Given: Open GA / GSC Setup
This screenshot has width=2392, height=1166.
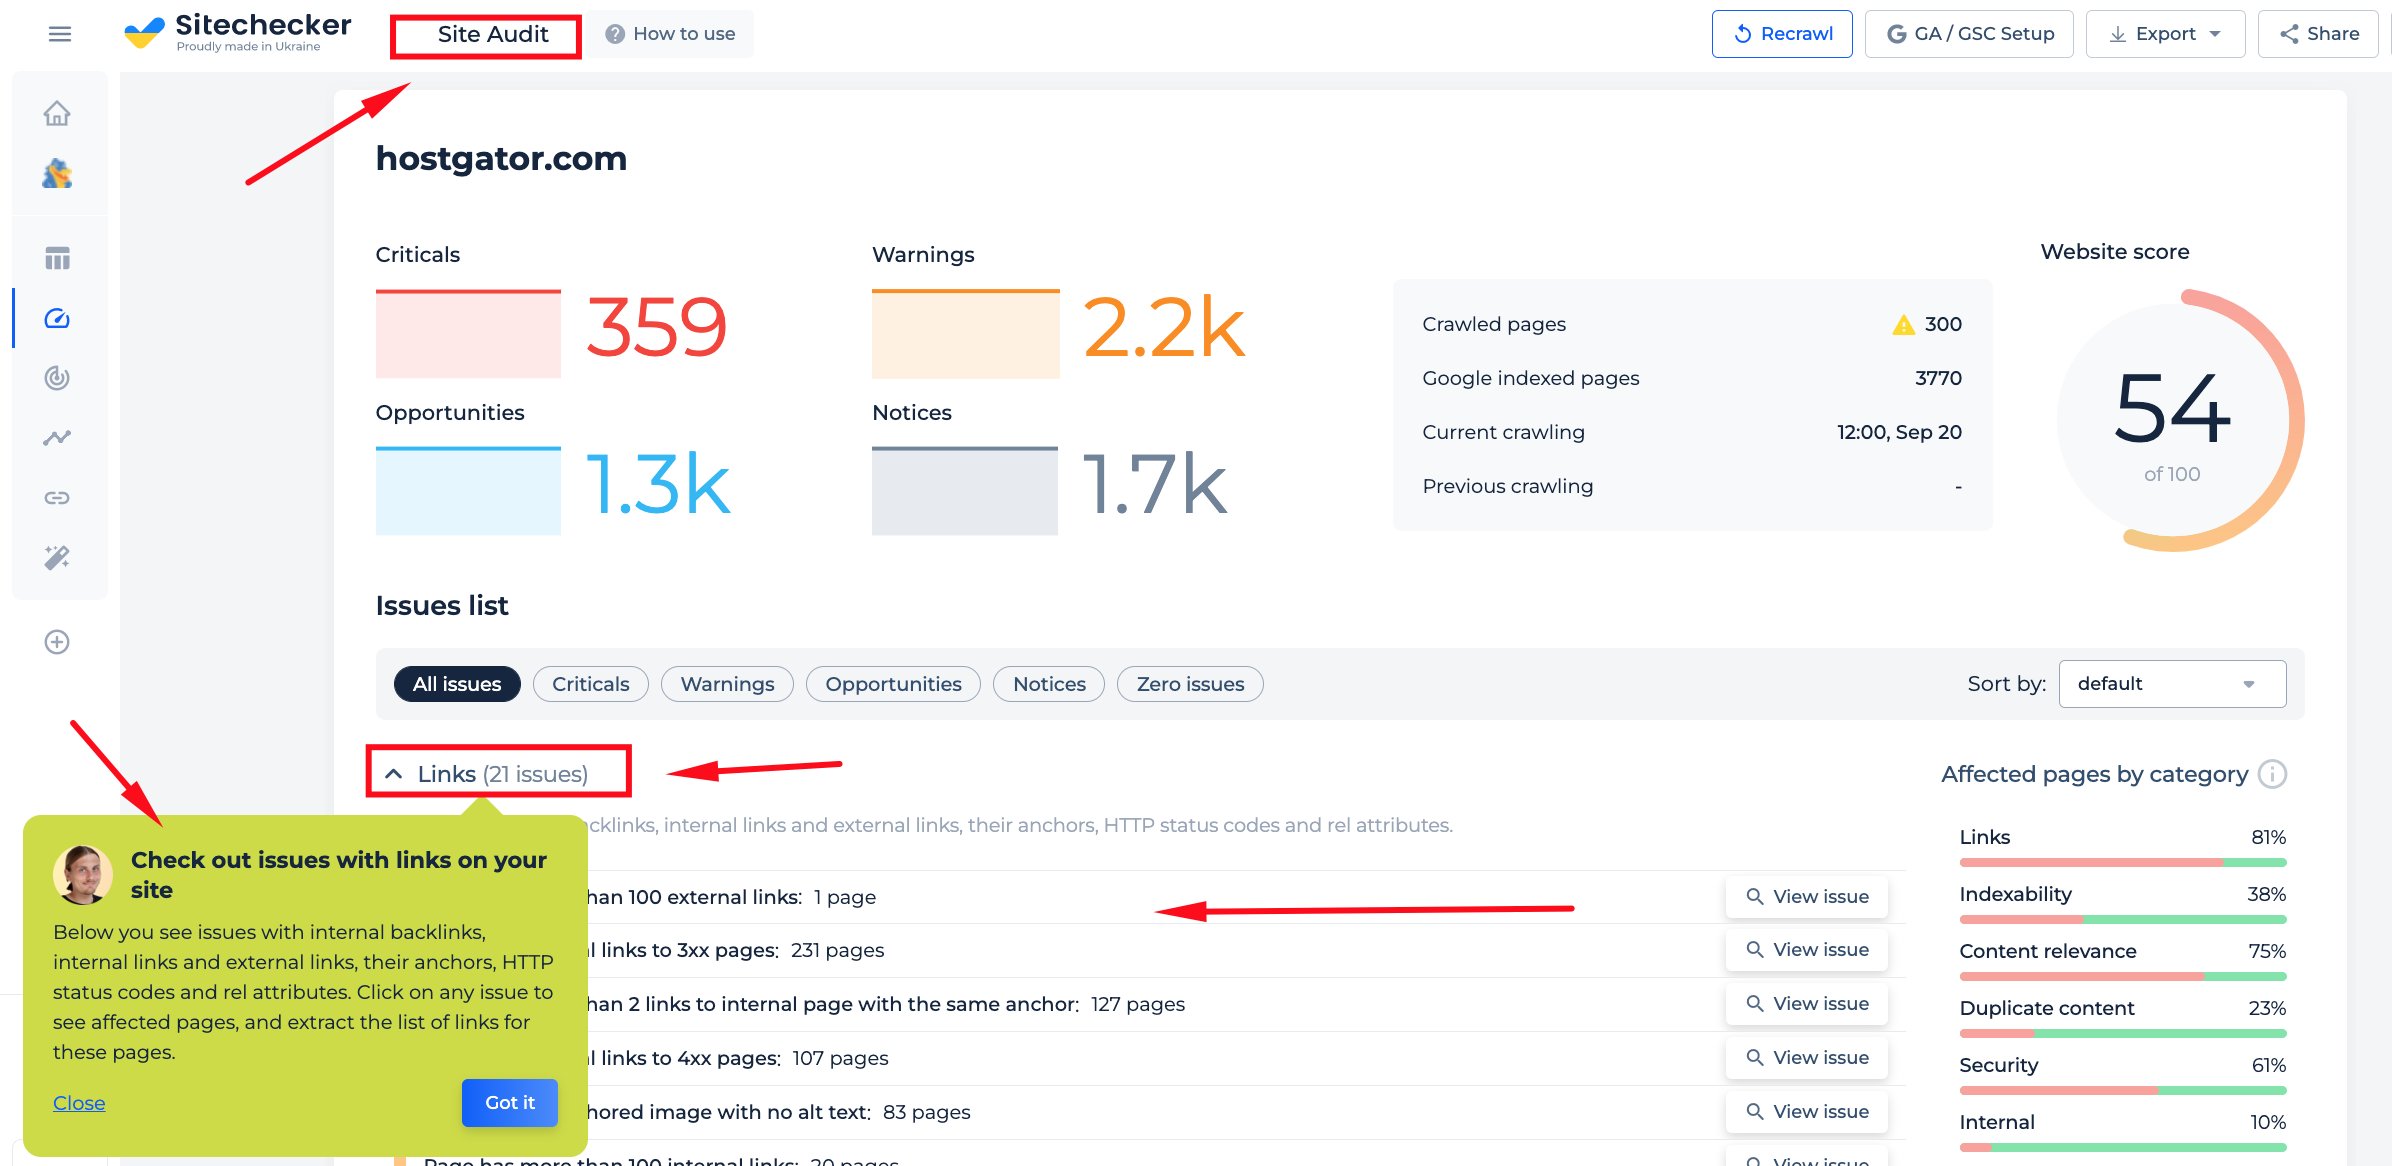Looking at the screenshot, I should pos(1969,34).
